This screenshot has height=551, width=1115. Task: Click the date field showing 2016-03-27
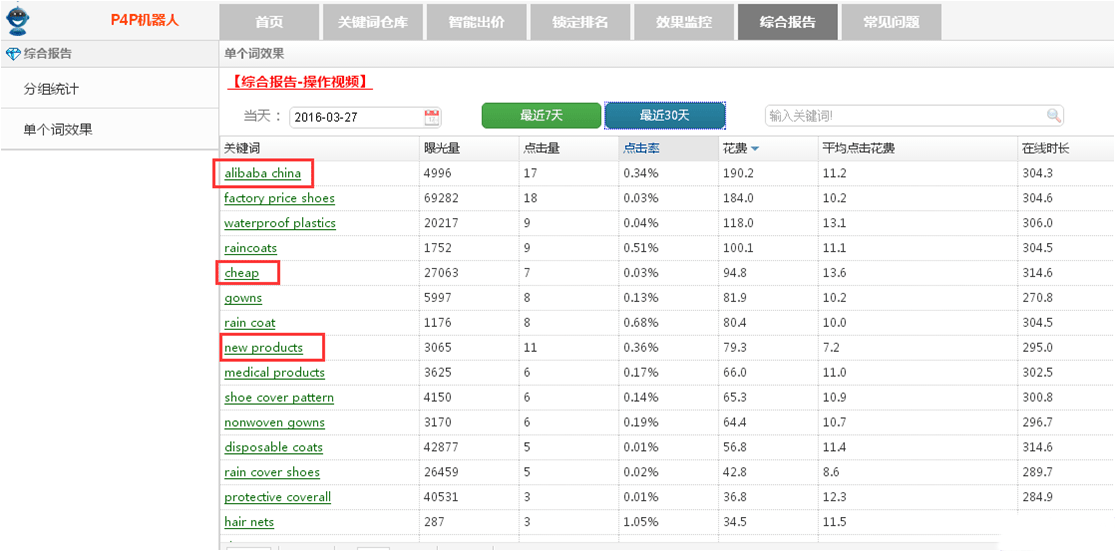355,117
